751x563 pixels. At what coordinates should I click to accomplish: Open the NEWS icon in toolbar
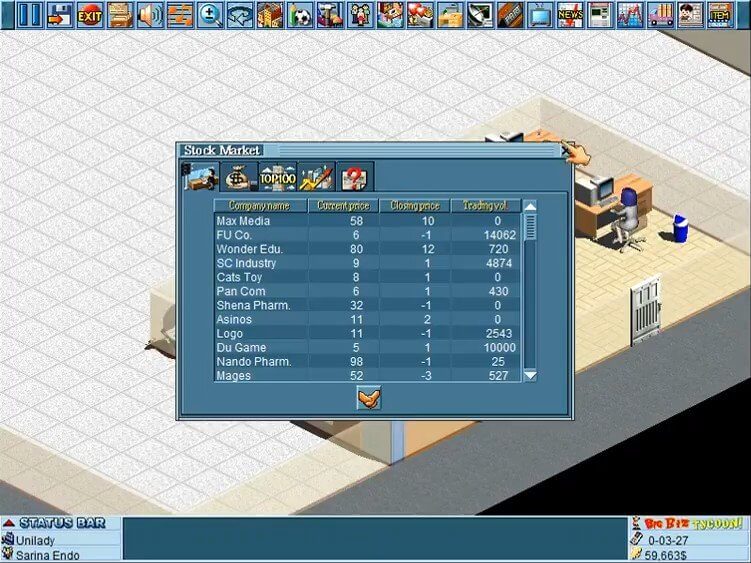tap(570, 14)
